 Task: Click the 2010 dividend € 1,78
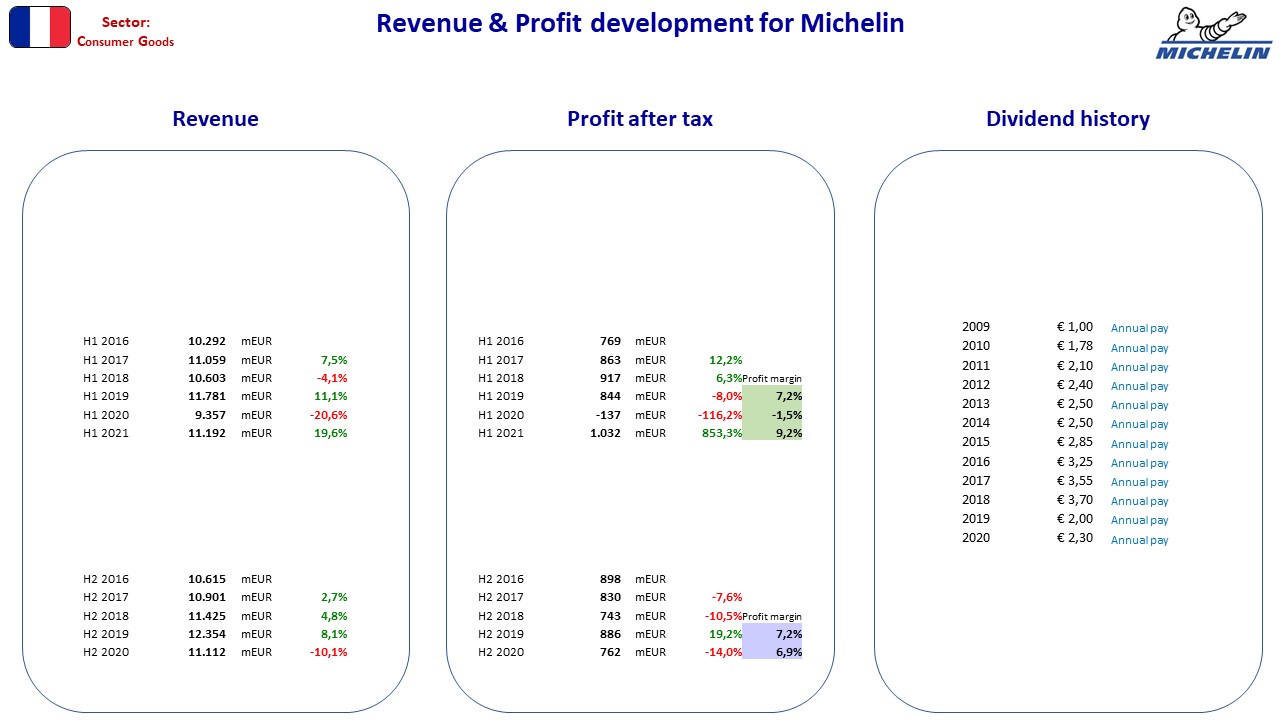coord(1075,346)
